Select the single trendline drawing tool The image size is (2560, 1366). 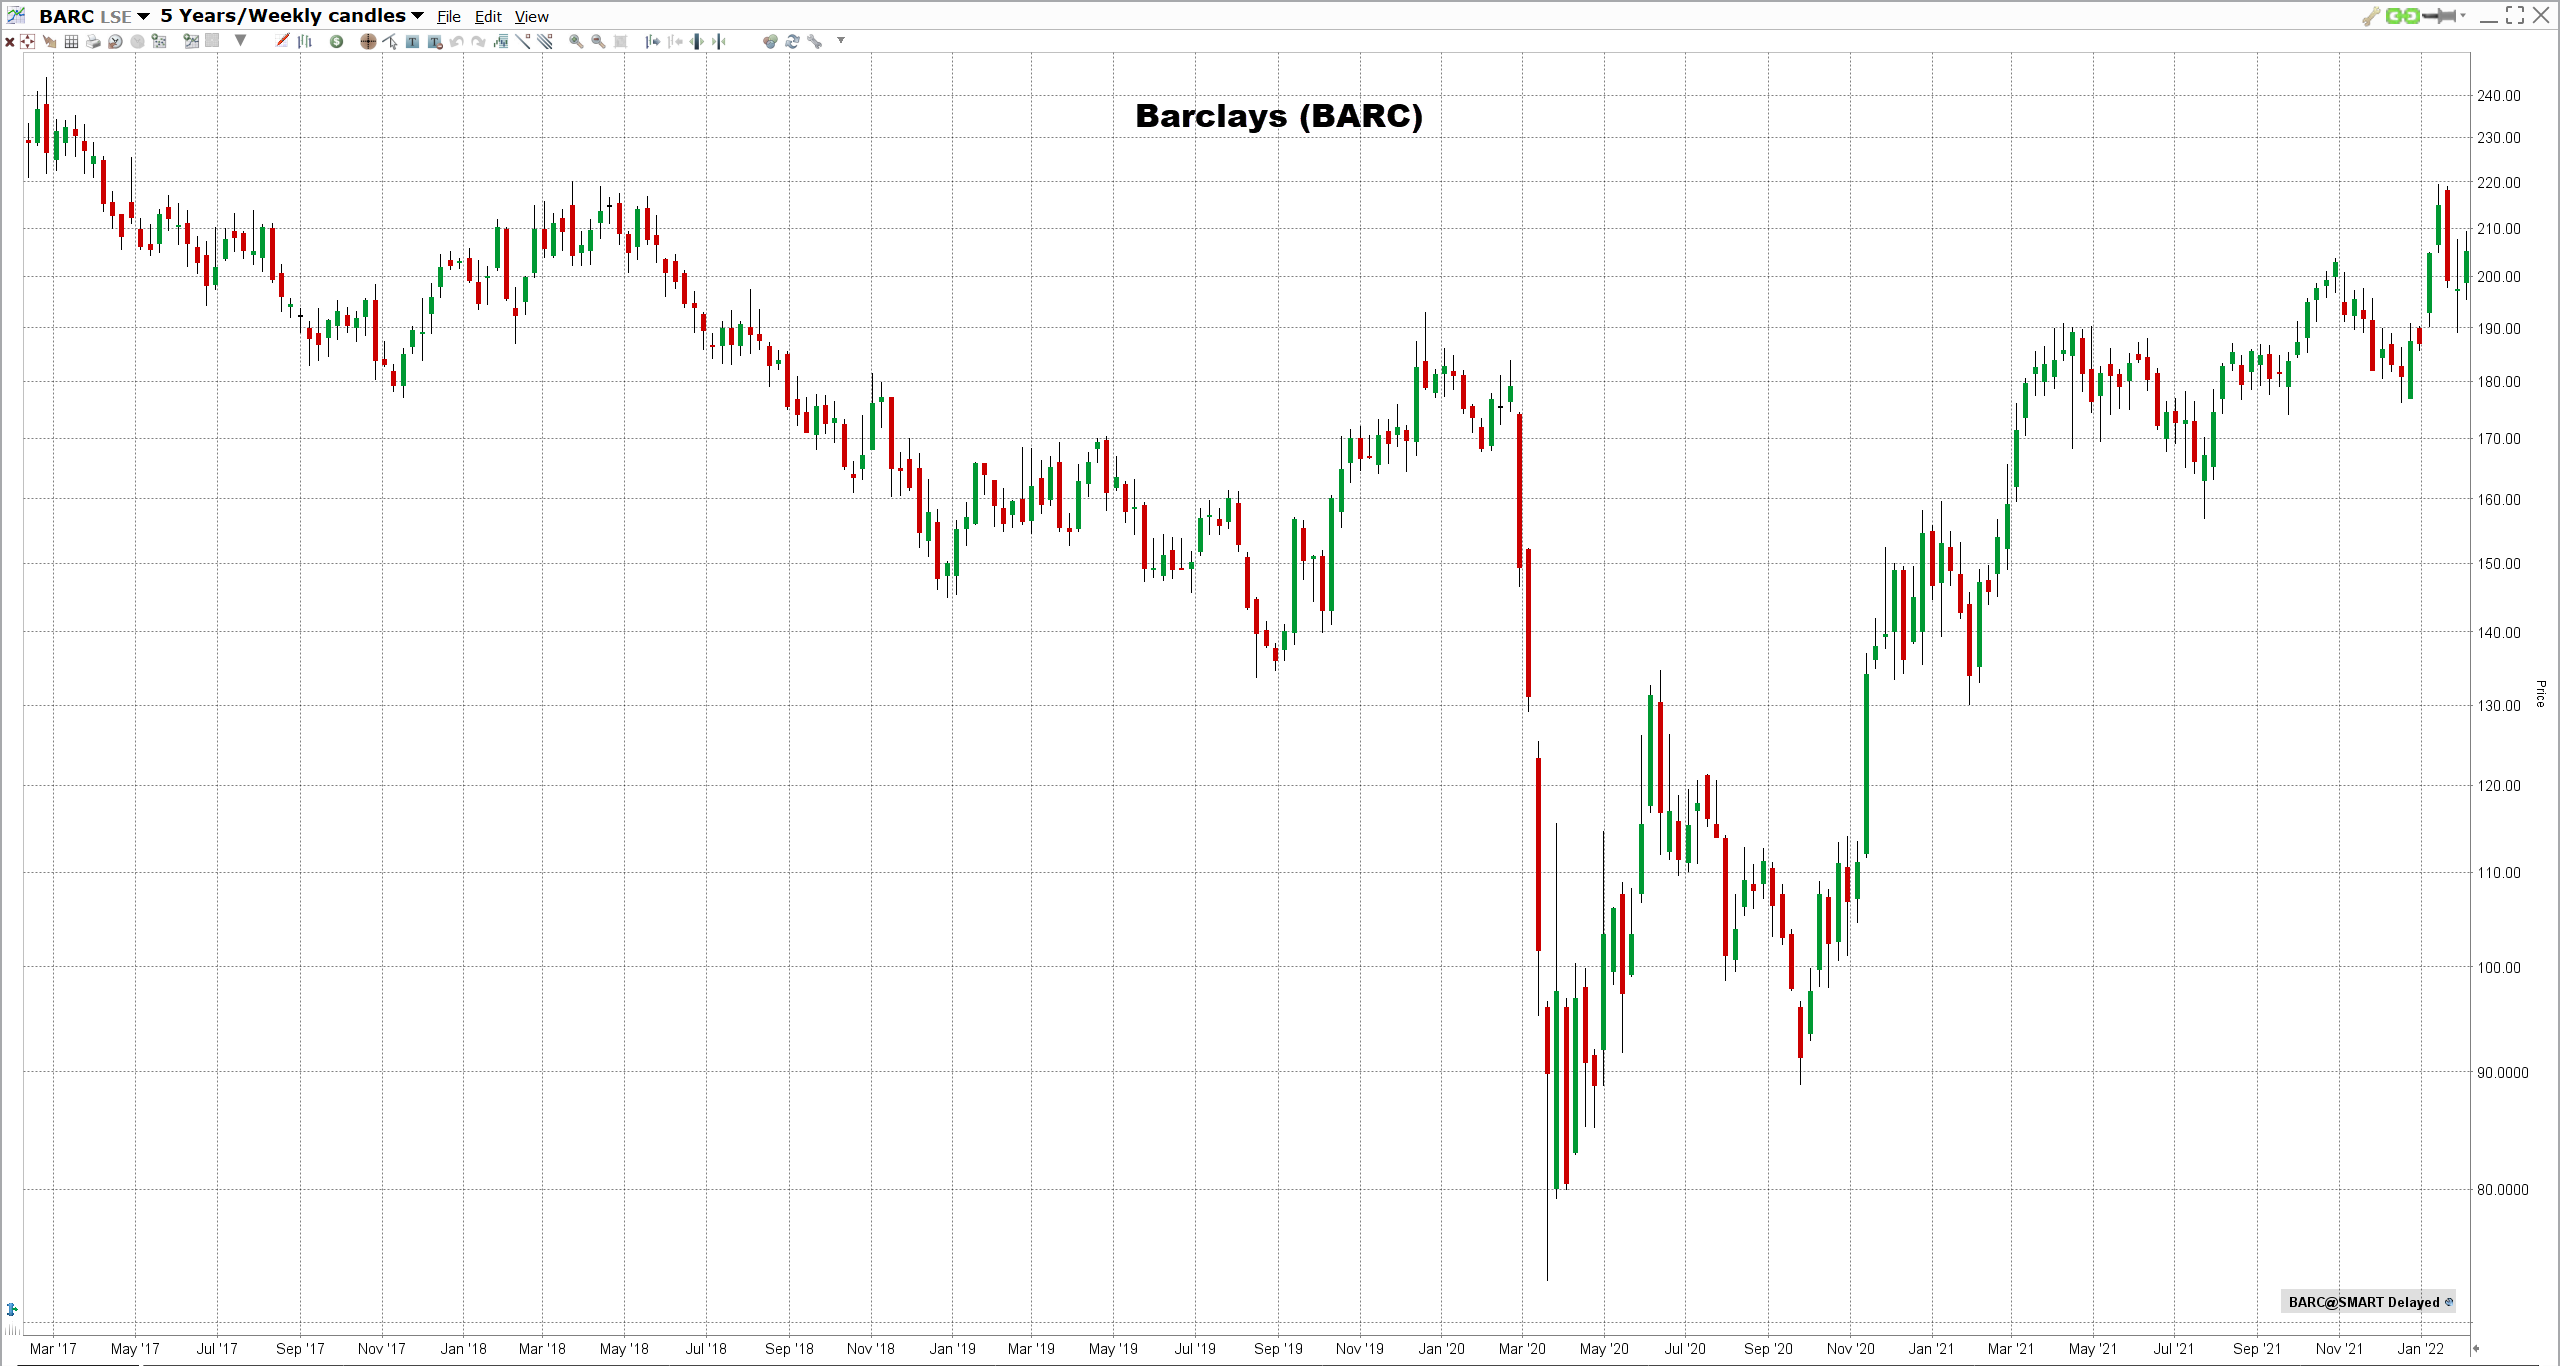pos(523,42)
